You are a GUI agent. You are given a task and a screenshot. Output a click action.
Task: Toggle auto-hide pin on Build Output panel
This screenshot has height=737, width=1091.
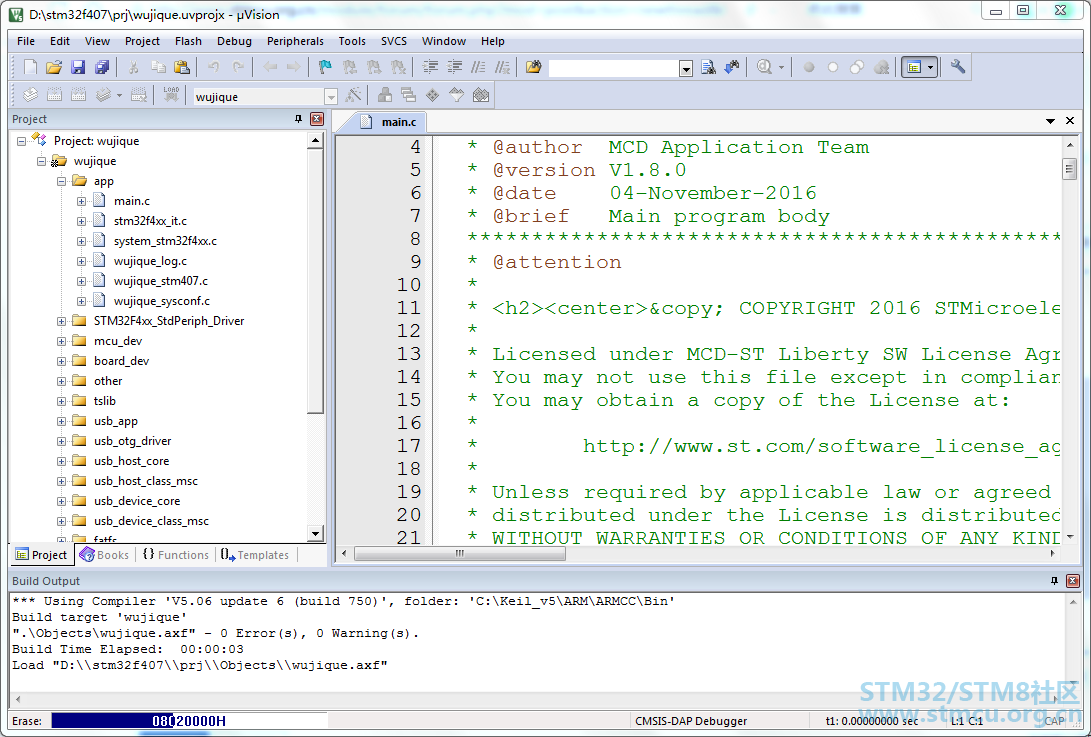(1054, 580)
